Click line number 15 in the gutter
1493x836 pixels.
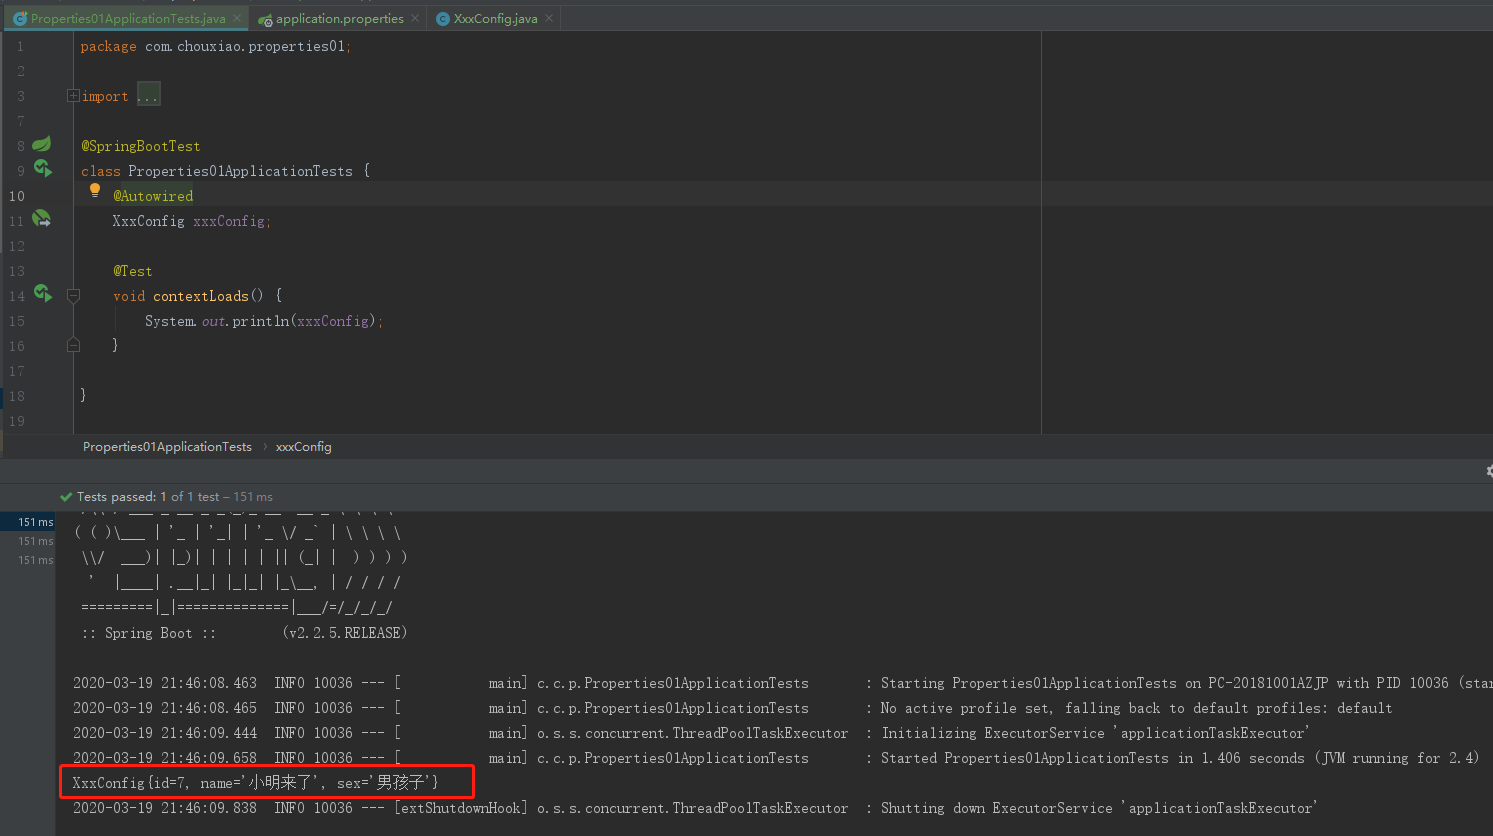[17, 321]
